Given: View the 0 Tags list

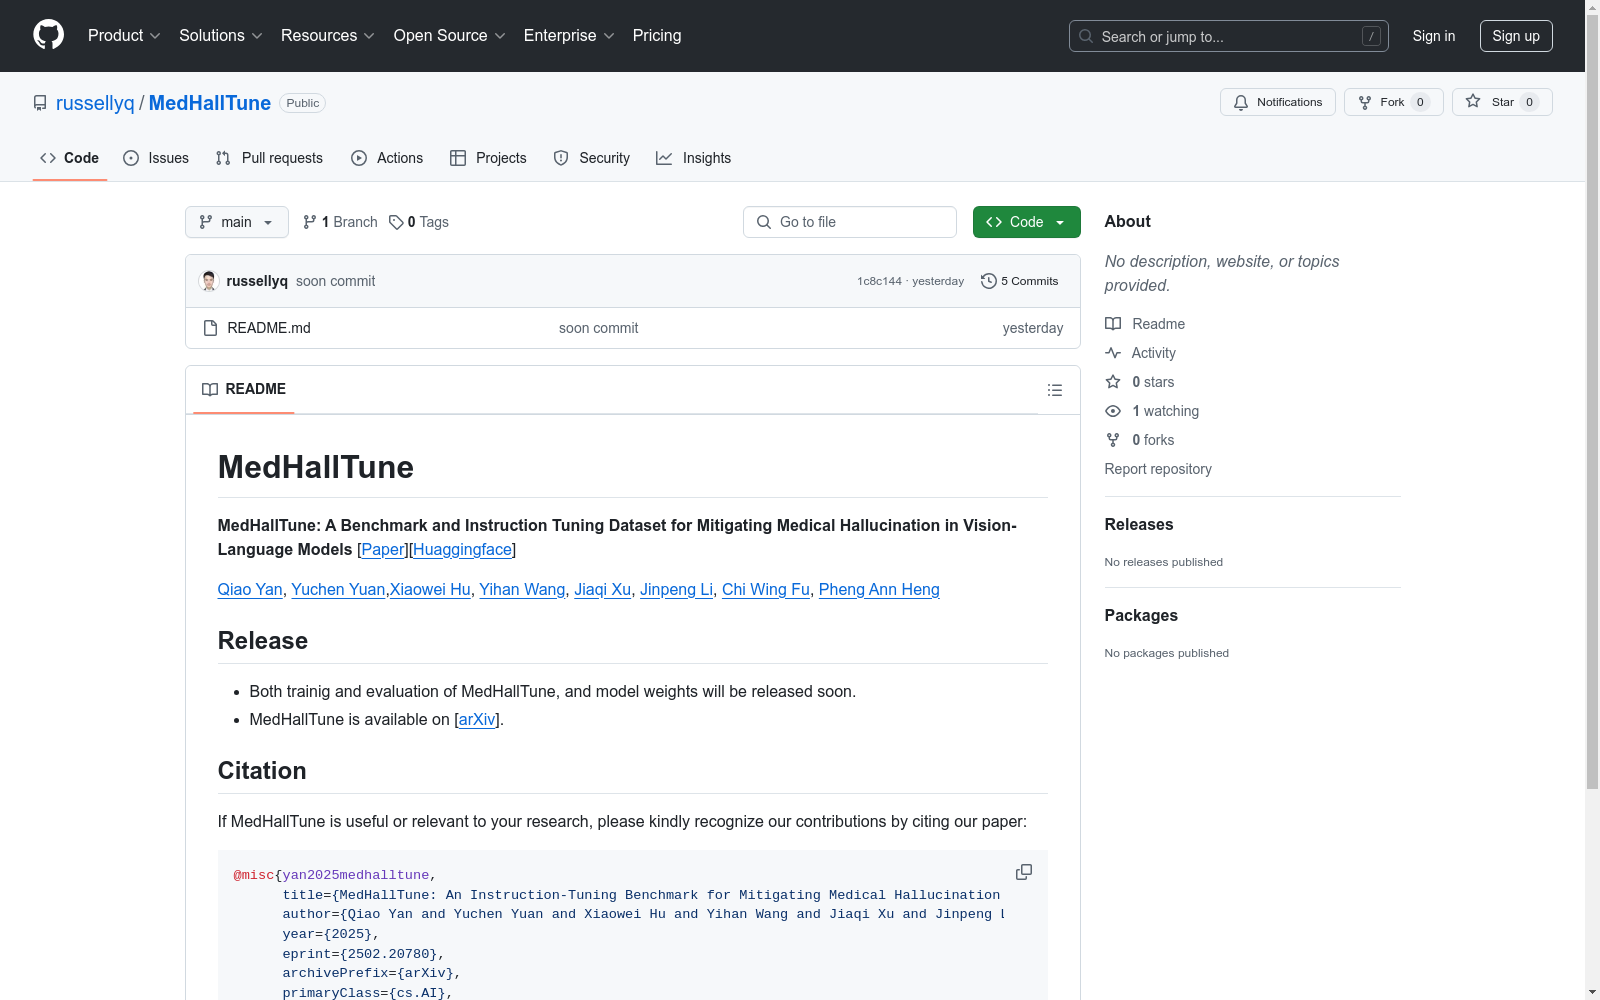Looking at the screenshot, I should (419, 222).
